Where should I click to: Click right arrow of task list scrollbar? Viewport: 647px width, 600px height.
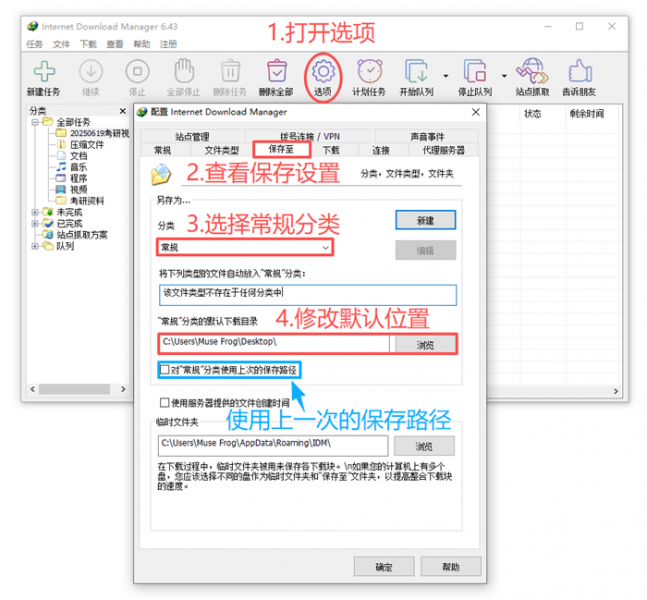click(x=616, y=391)
